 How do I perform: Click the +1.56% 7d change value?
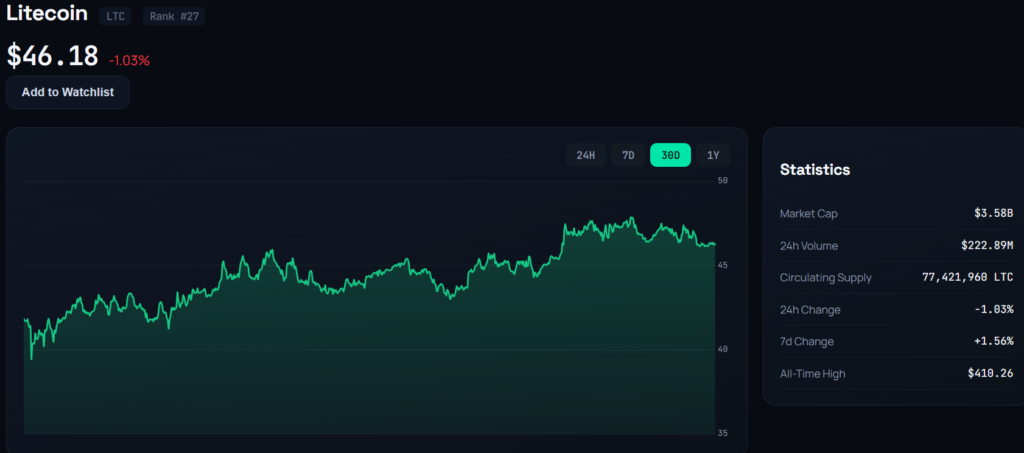point(993,341)
